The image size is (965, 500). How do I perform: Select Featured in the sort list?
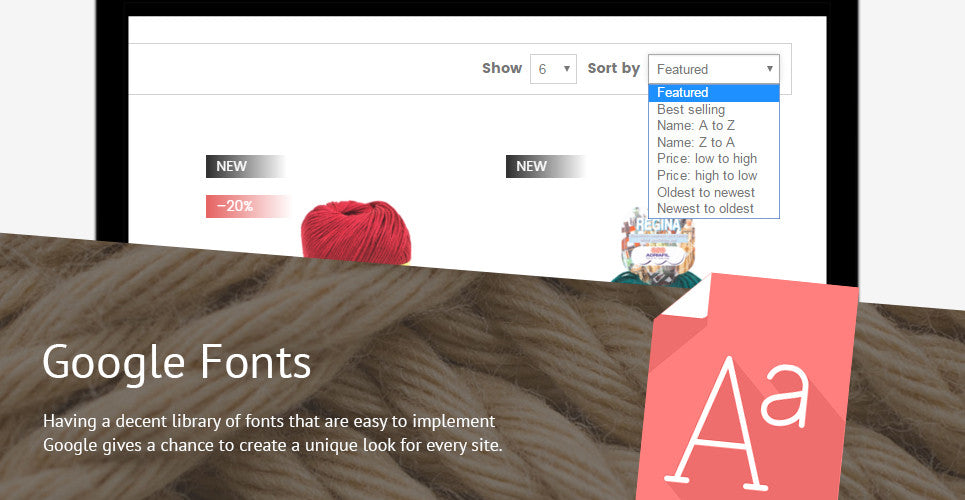[x=713, y=92]
